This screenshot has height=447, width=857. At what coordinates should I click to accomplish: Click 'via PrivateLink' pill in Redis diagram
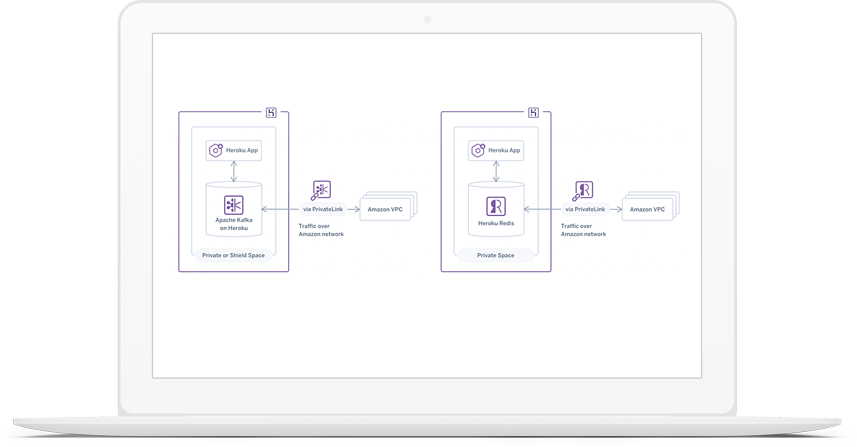(585, 209)
